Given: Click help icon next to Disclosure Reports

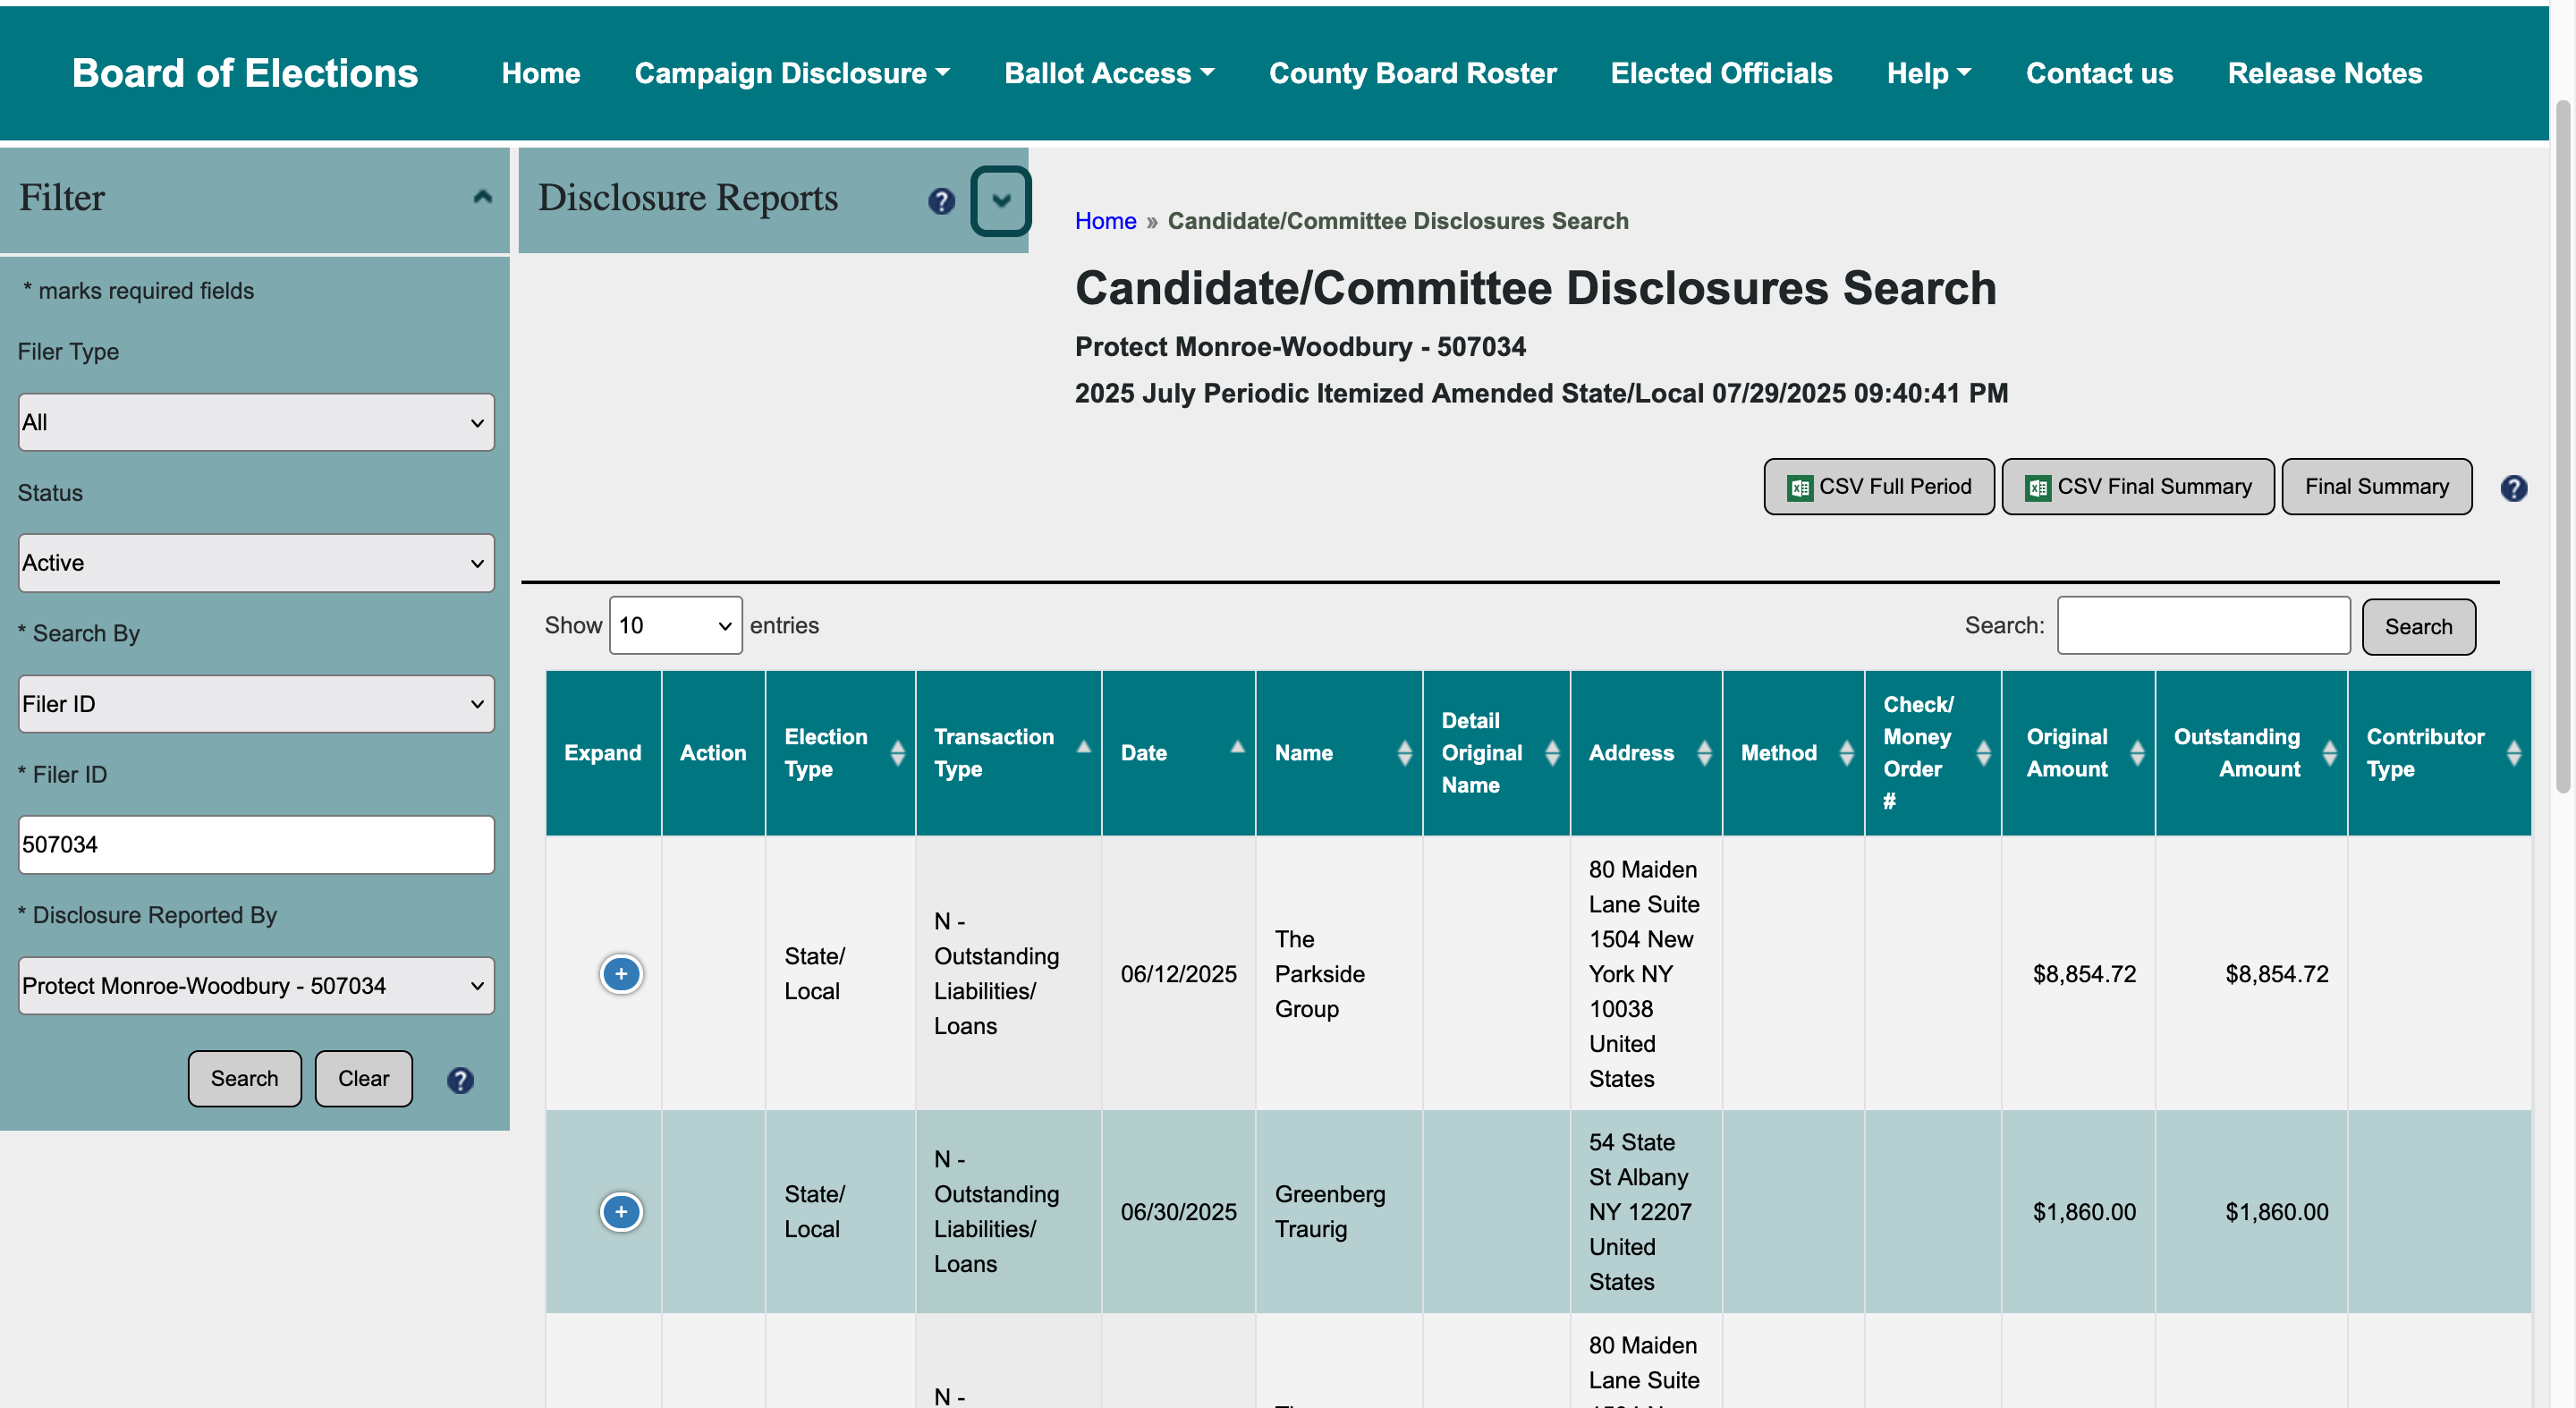Looking at the screenshot, I should 941,201.
